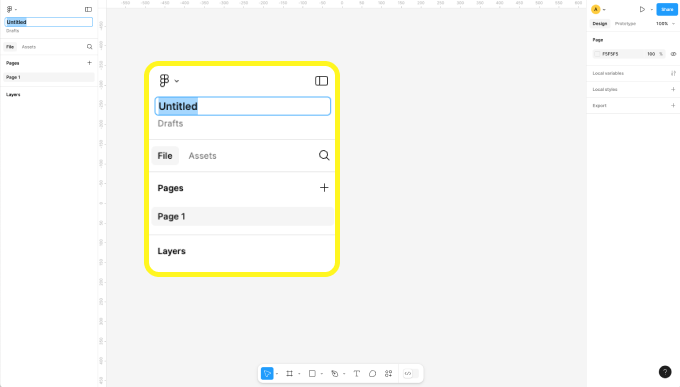Collapse the left sidebar with the panel toggle icon
680x387 pixels.
tap(88, 9)
